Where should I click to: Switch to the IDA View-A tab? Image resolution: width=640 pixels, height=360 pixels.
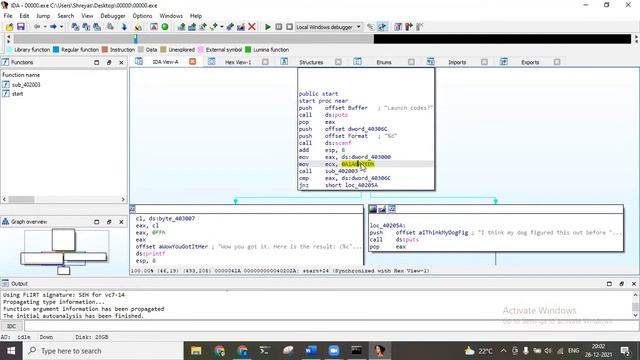click(165, 62)
